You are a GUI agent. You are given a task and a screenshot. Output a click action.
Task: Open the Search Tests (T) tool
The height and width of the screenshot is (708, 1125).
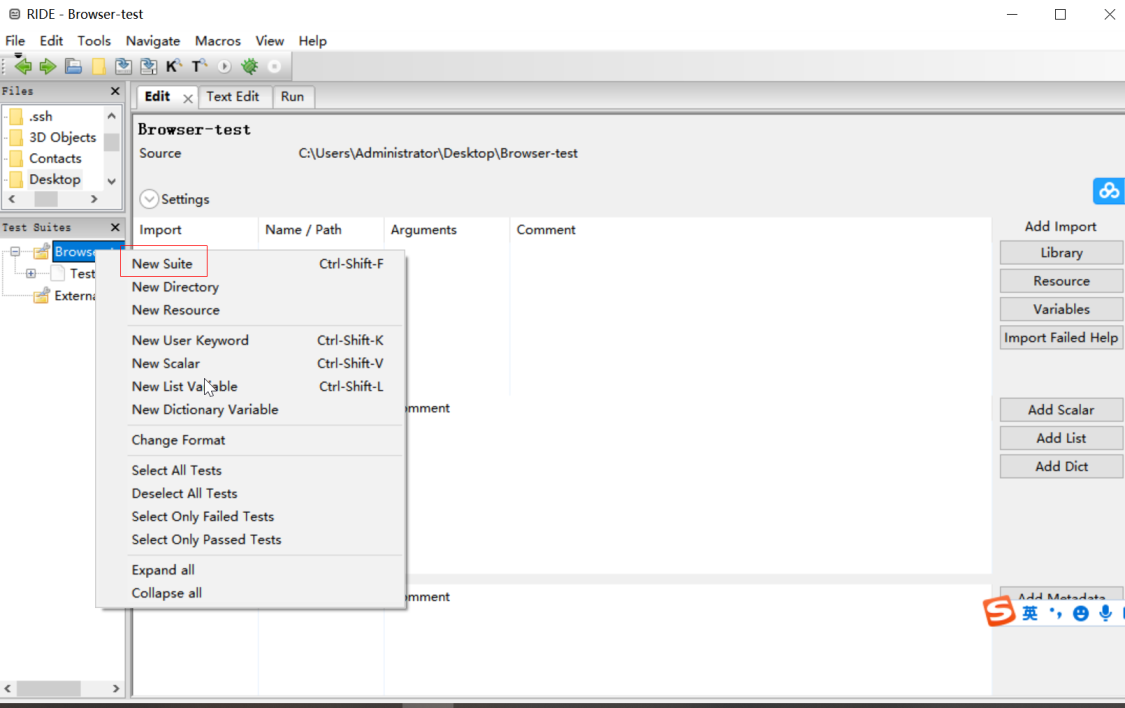pos(199,67)
